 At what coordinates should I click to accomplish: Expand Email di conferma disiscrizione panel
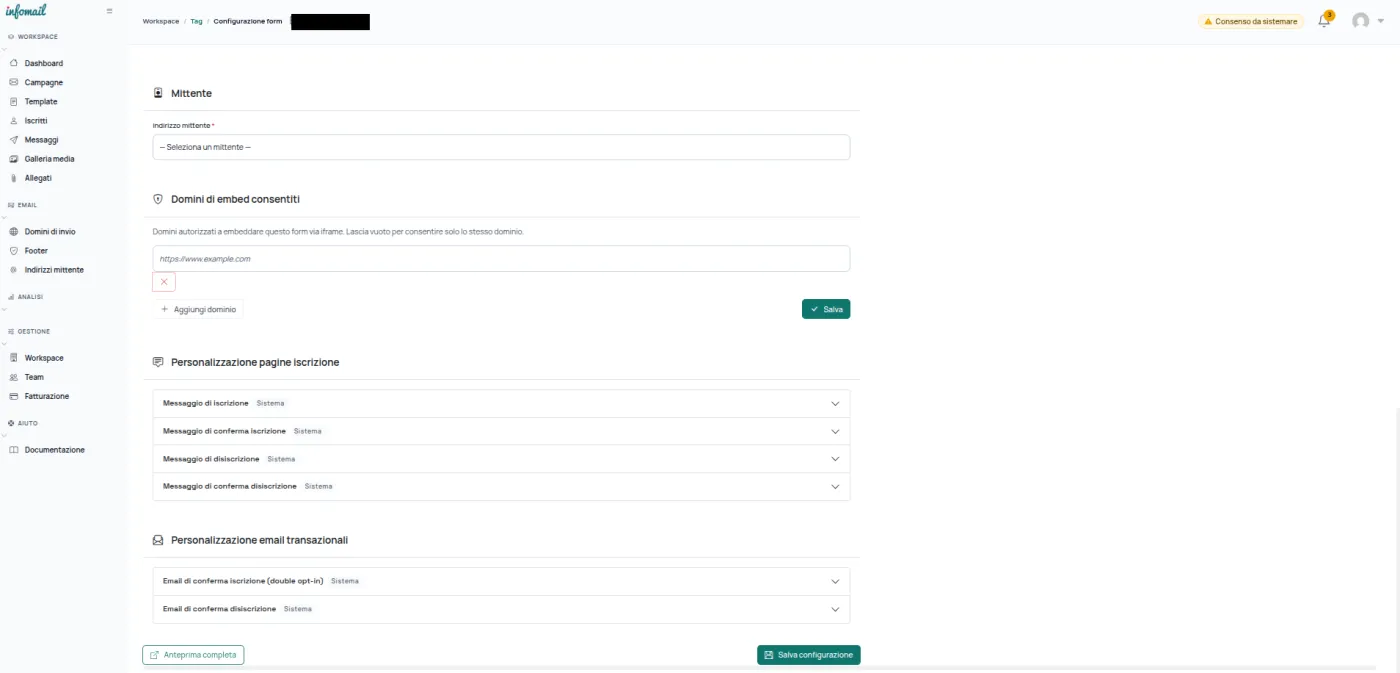[501, 609]
